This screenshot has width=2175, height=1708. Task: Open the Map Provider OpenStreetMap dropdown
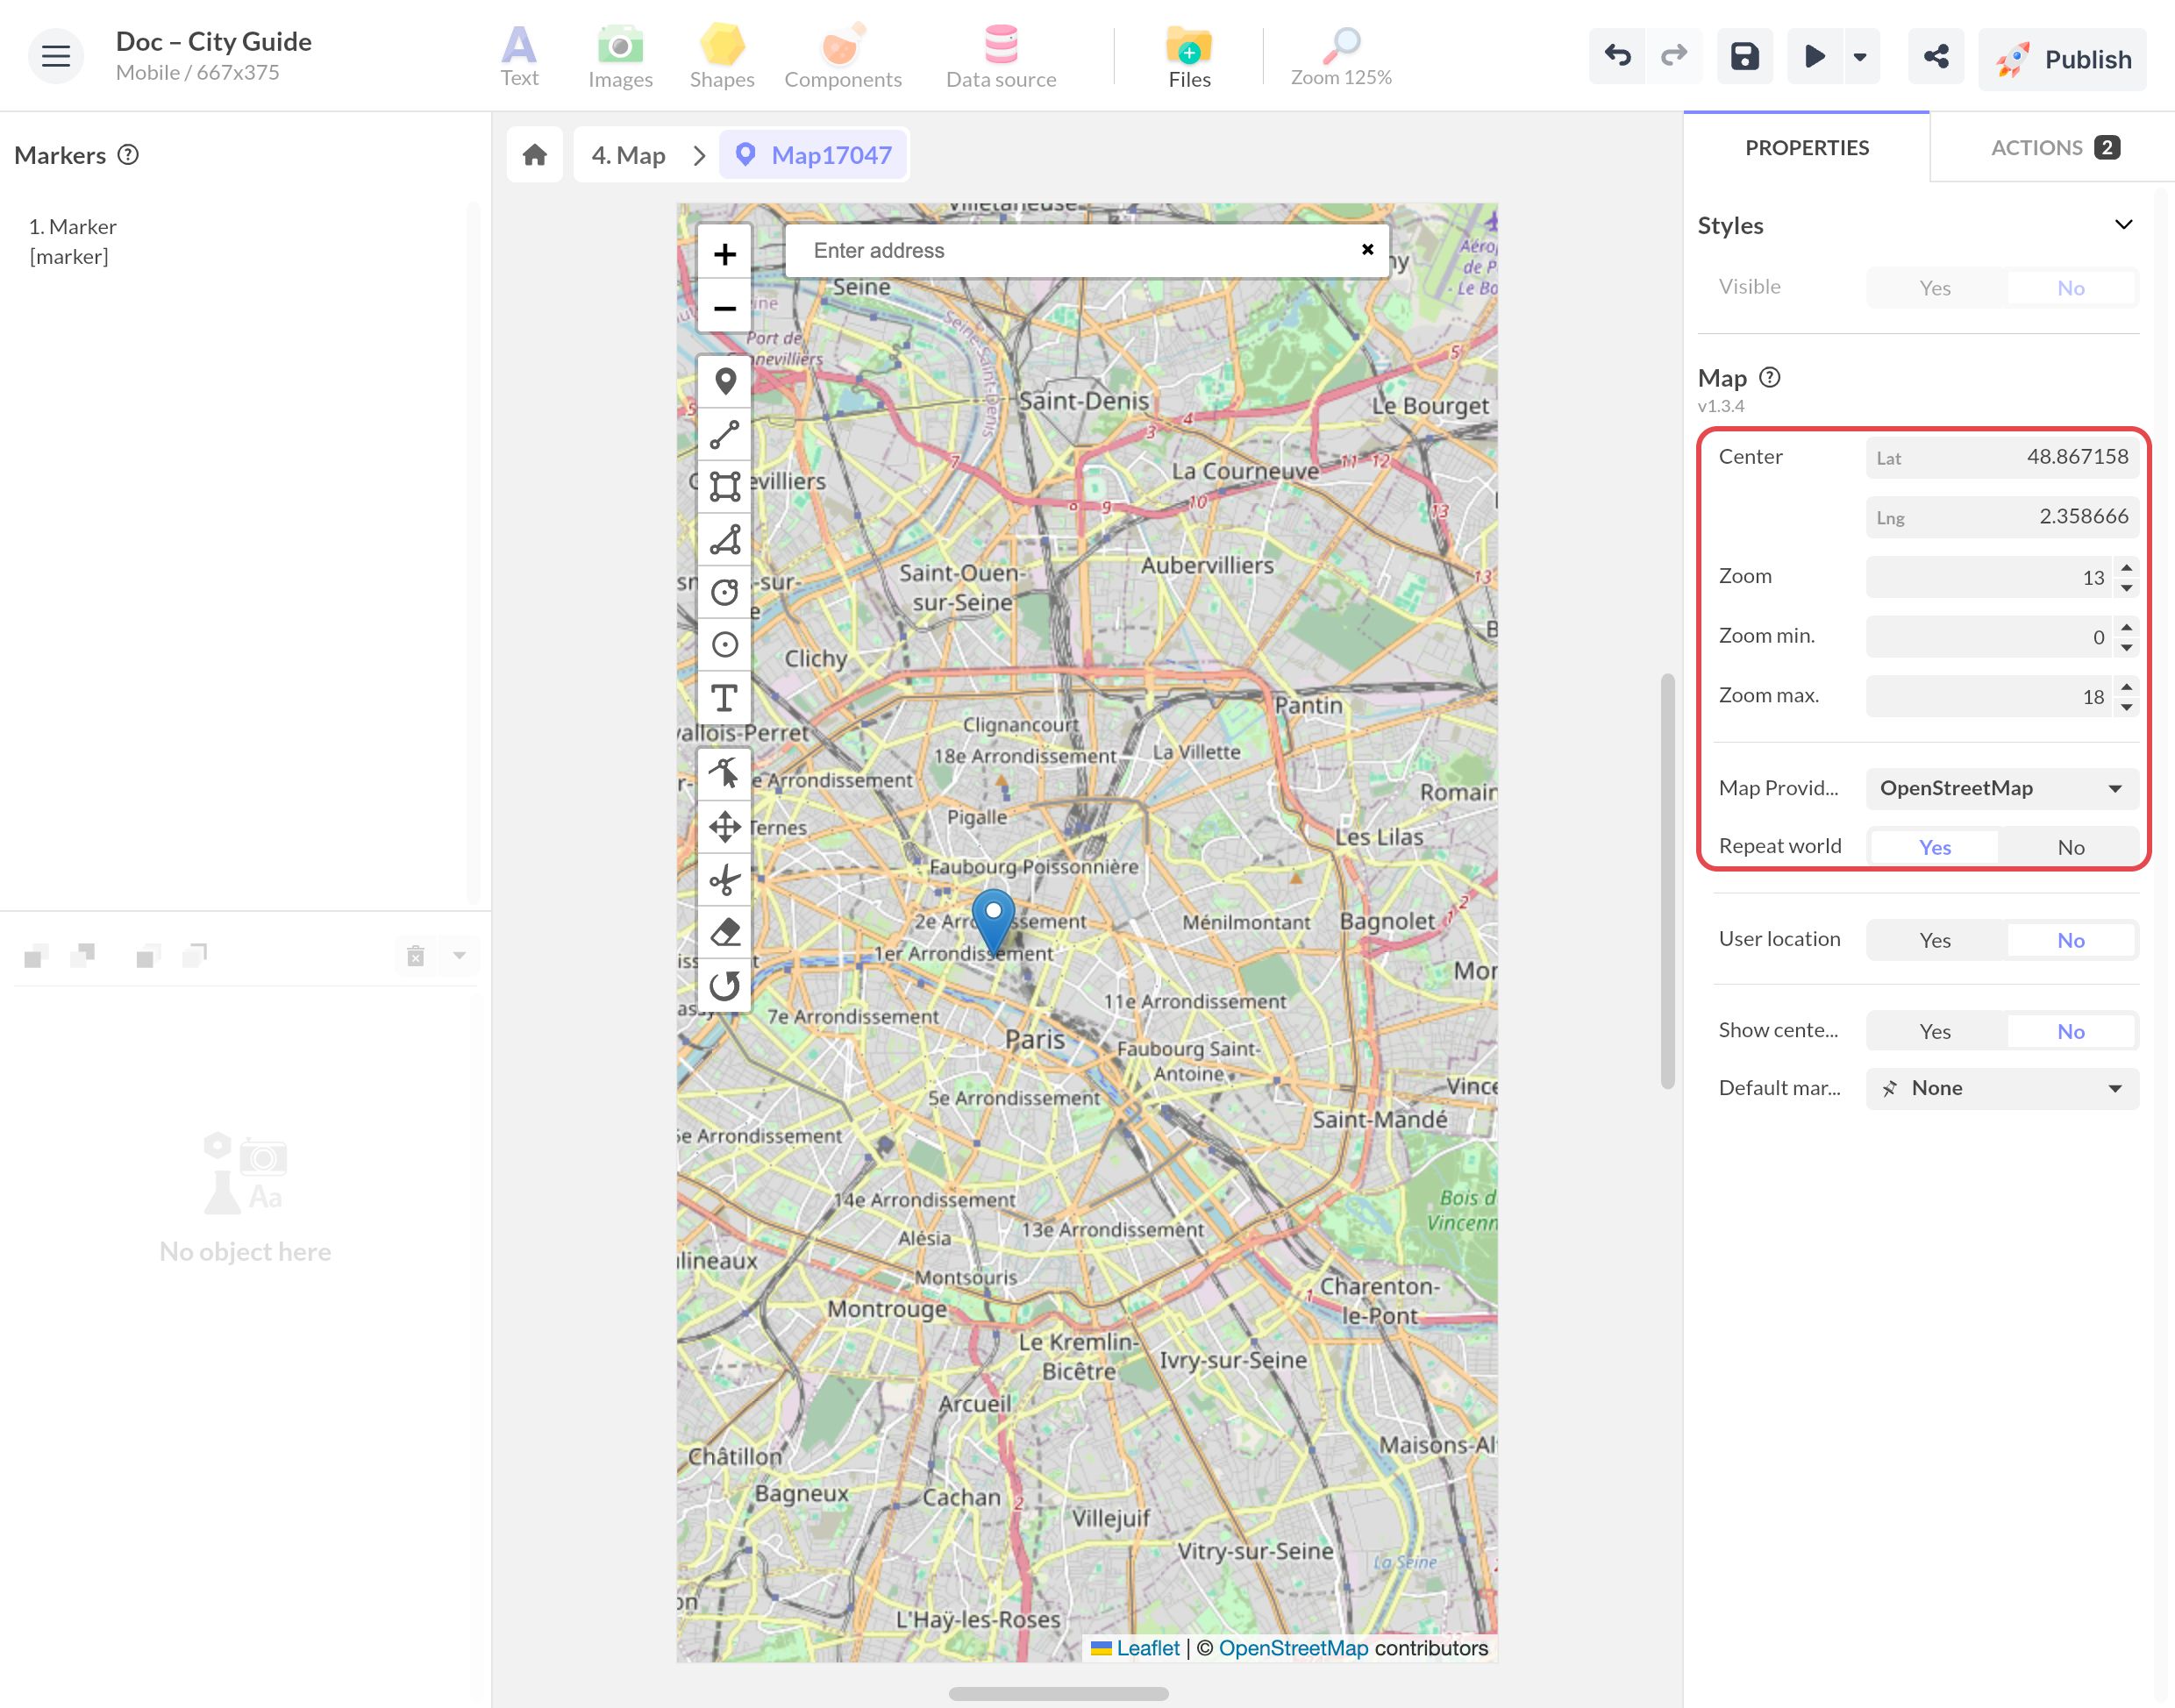pyautogui.click(x=2002, y=788)
